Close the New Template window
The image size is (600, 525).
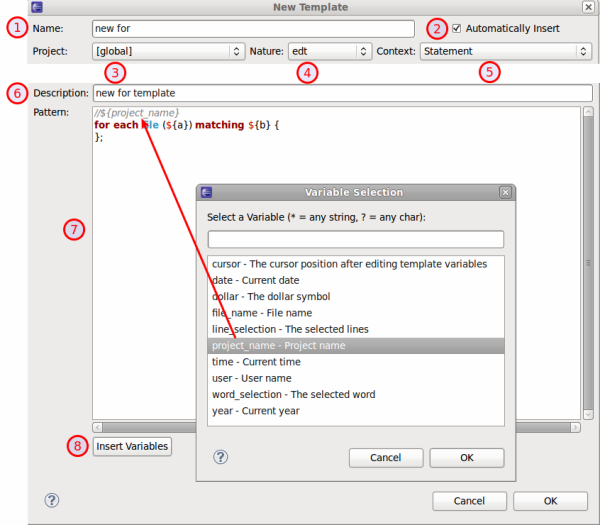[585, 7]
